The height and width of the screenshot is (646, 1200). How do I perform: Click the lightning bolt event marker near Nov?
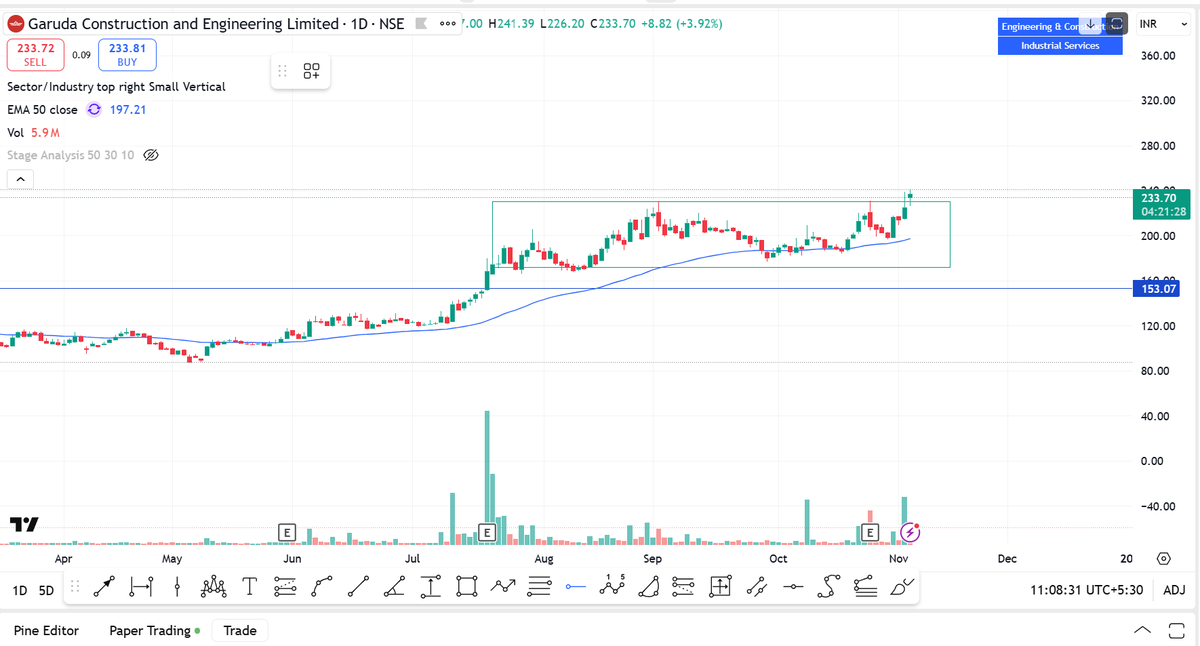click(910, 532)
